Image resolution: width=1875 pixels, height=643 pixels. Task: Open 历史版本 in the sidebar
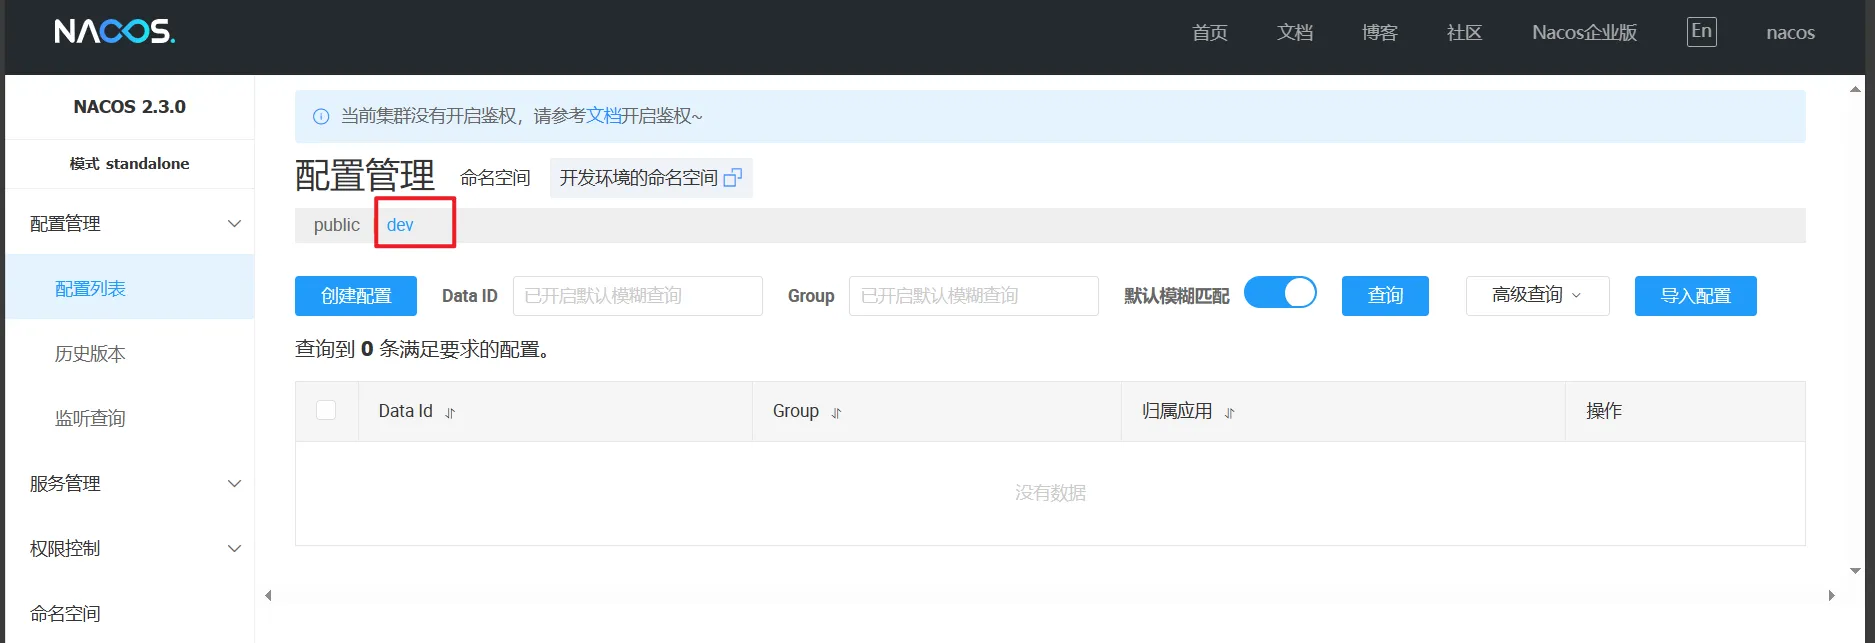click(90, 354)
